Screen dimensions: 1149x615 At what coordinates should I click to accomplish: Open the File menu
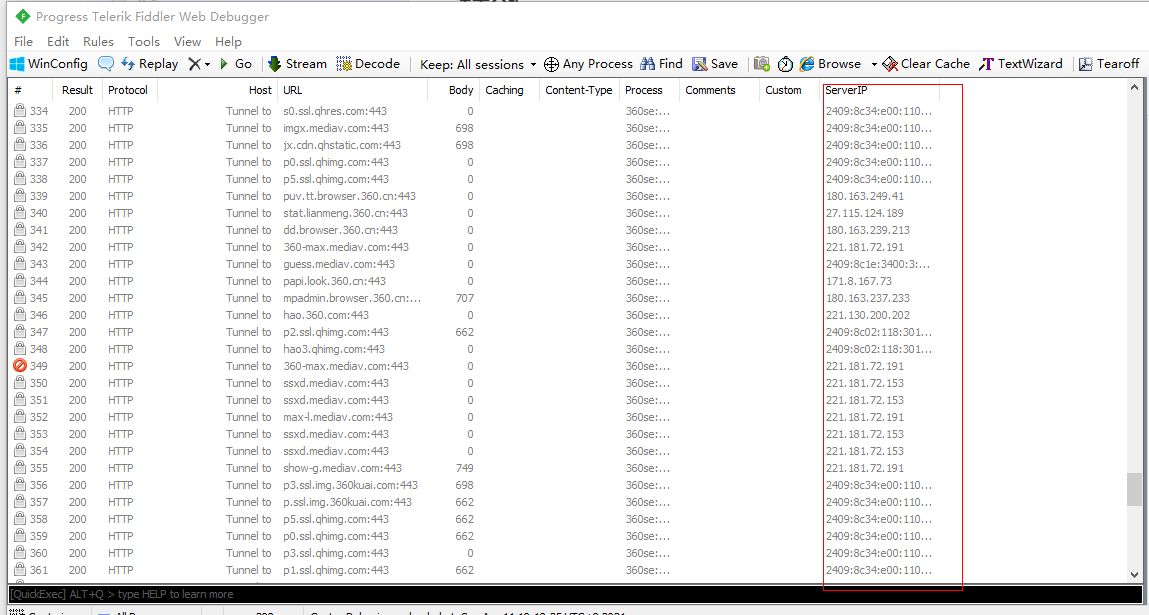click(x=23, y=42)
